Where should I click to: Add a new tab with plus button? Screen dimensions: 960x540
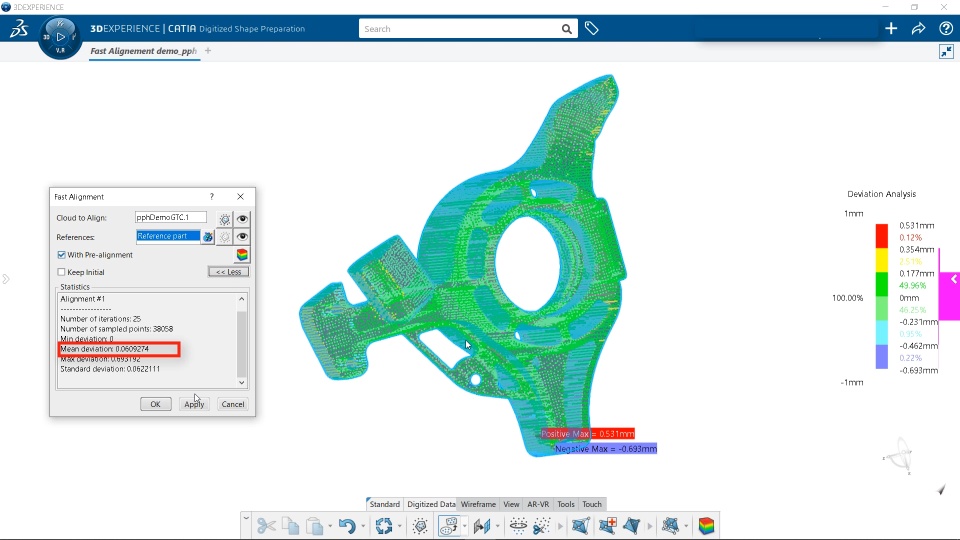[x=208, y=51]
